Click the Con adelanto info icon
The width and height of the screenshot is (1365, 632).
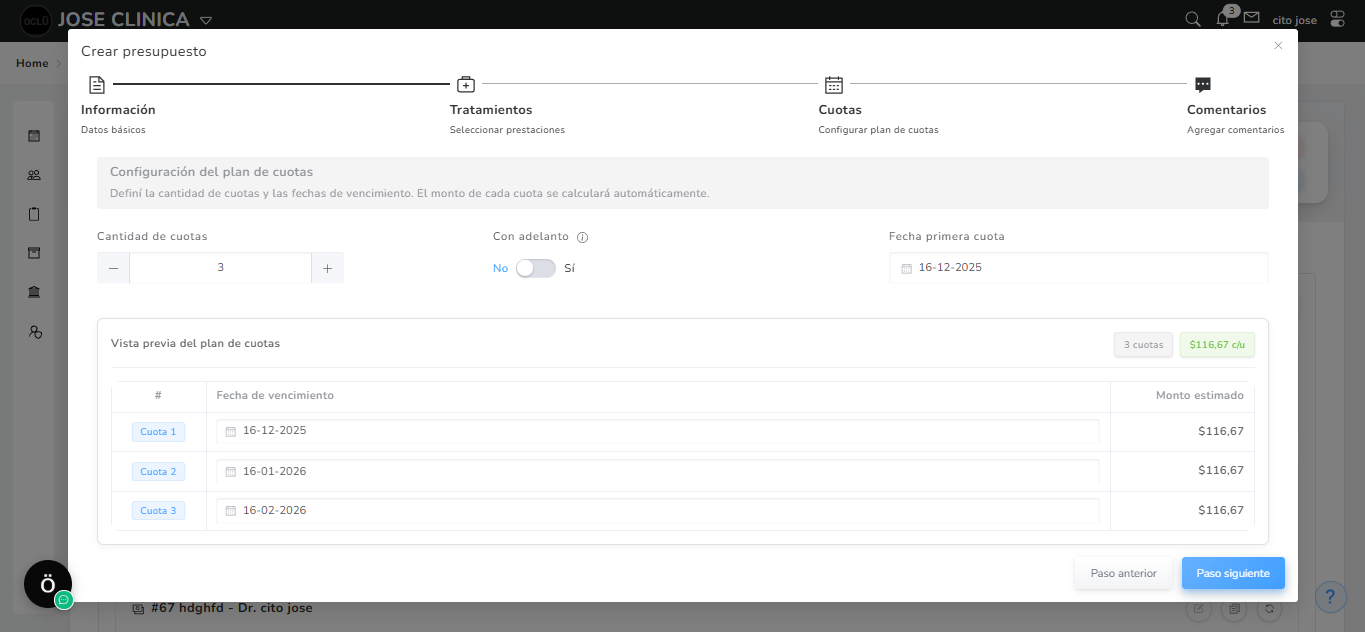582,238
